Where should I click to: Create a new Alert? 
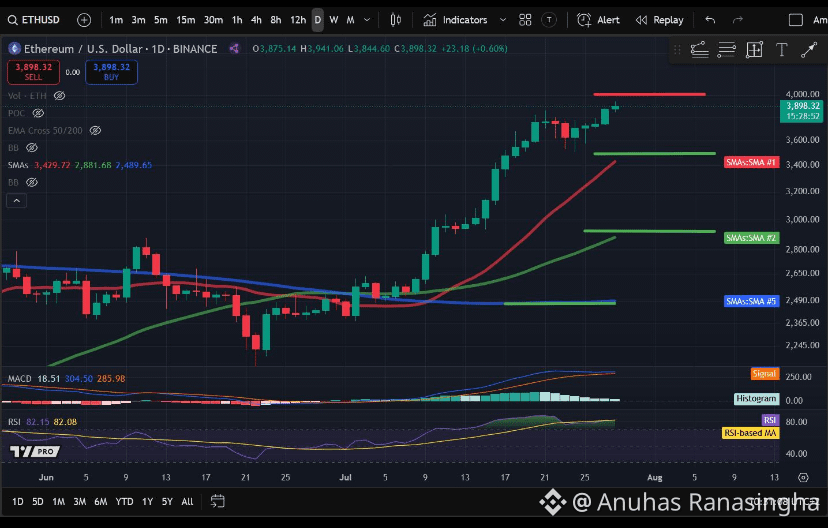598,20
